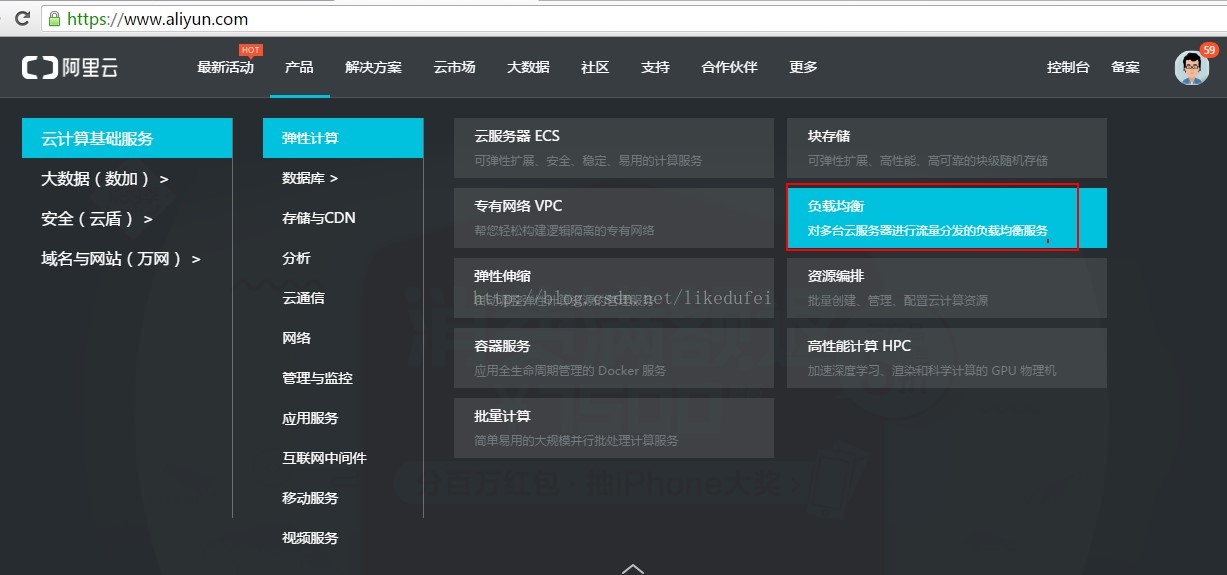Go to 云市场
The width and height of the screenshot is (1227, 575).
point(454,67)
